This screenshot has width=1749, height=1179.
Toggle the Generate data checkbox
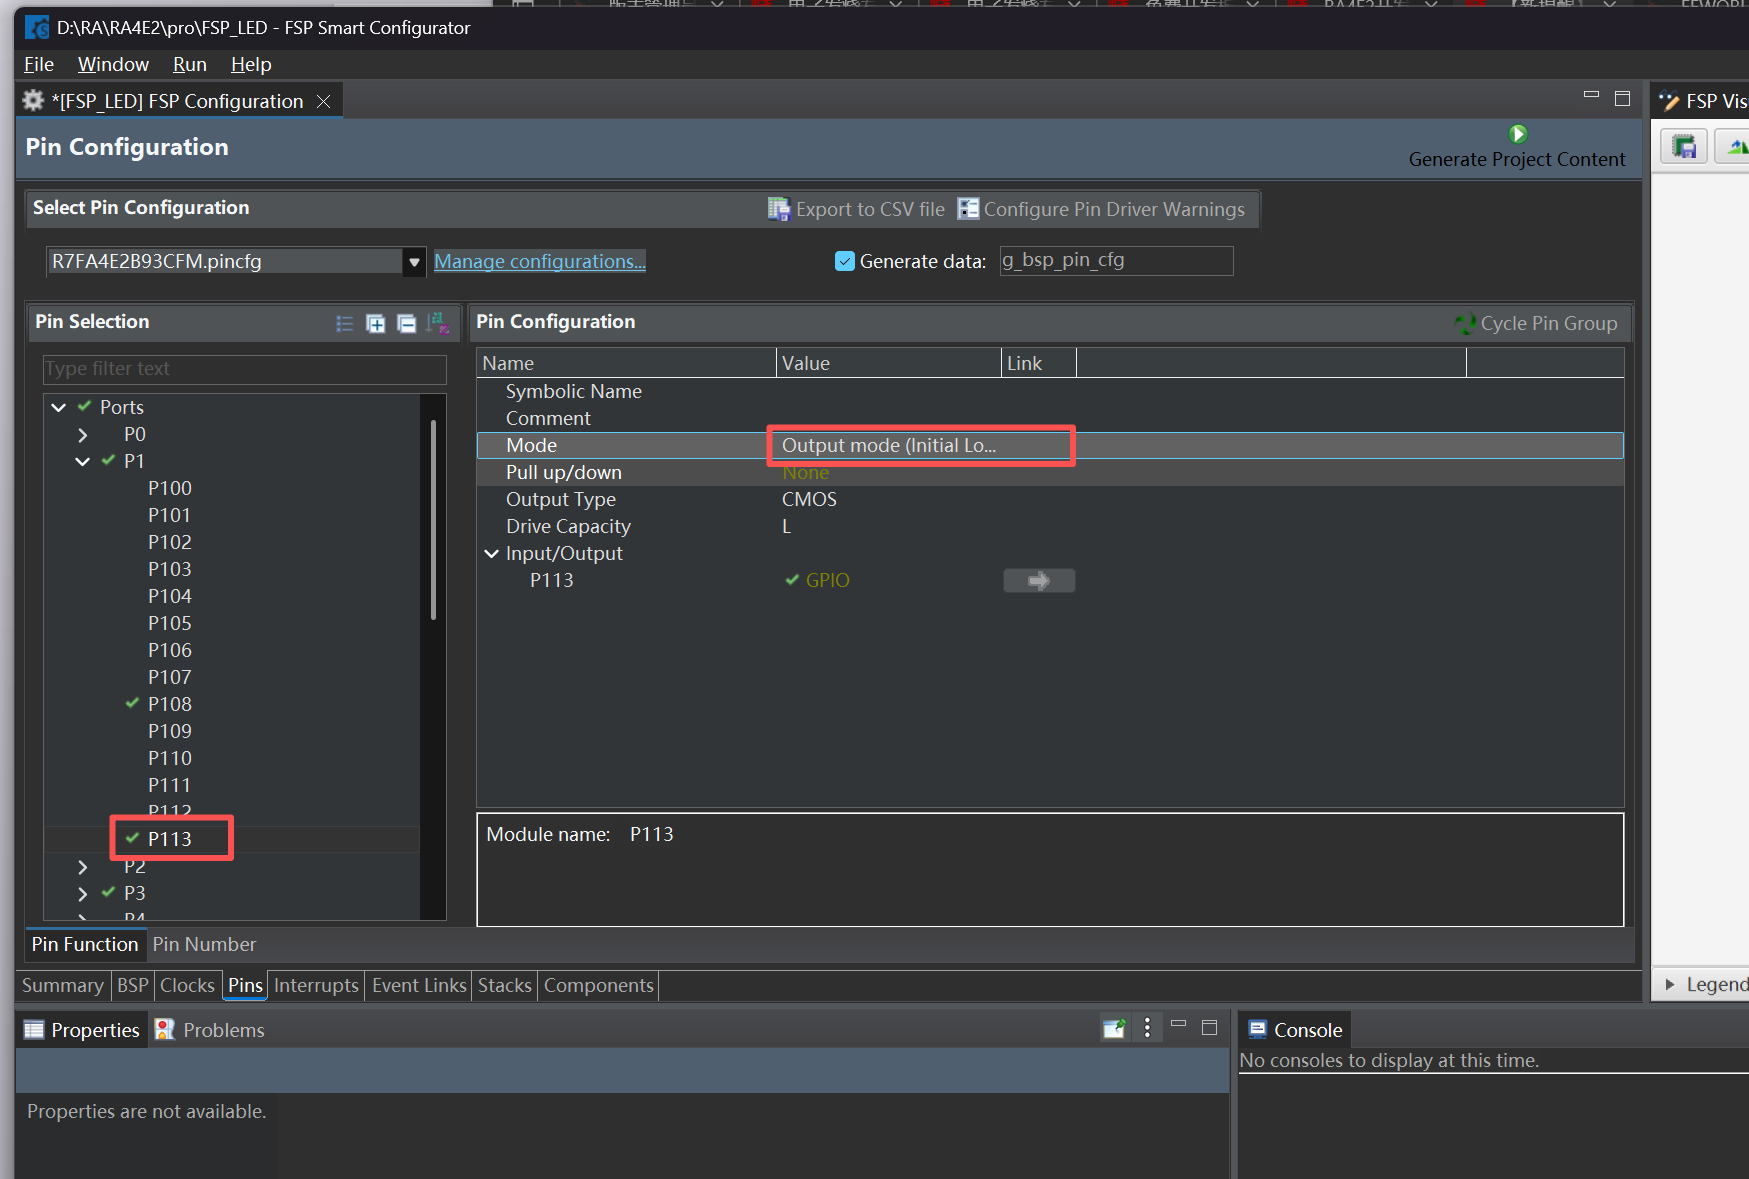click(845, 261)
